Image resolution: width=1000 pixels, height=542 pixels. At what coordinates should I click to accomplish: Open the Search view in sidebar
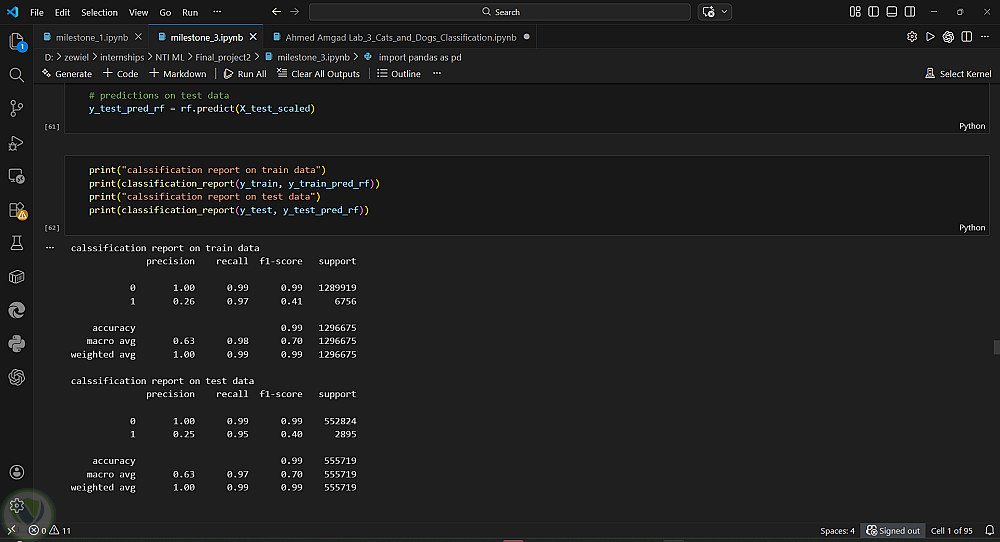[16, 75]
